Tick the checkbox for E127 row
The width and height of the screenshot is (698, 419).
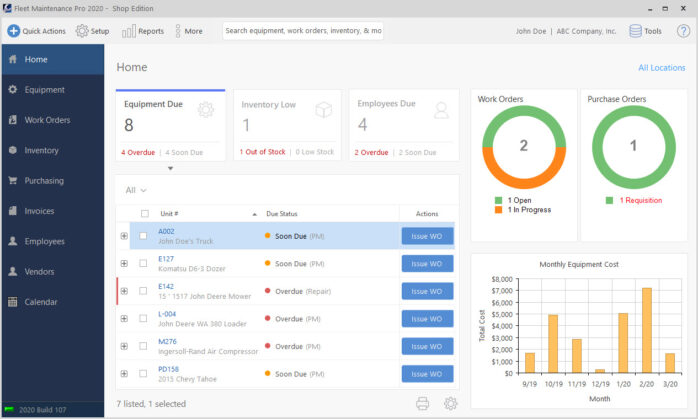(x=143, y=264)
